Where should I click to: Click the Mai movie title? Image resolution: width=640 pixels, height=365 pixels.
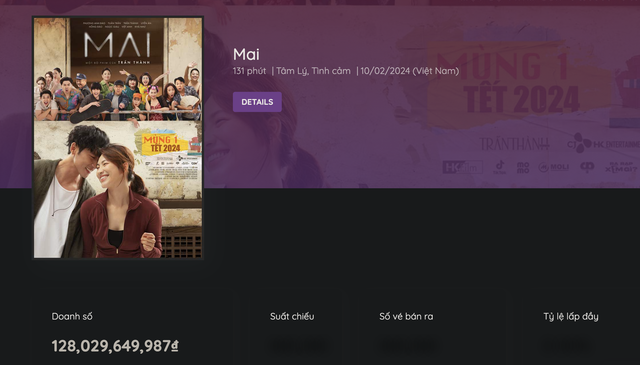246,54
